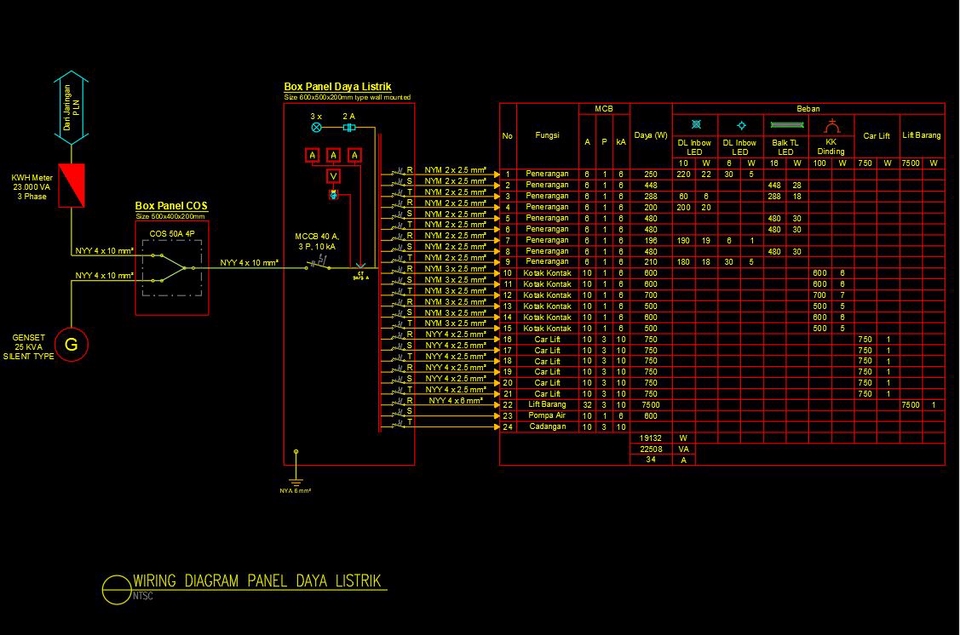Select the "MCCB 40 A, 3 P, 10 kA" label
Image resolution: width=960 pixels, height=635 pixels.
(317, 241)
